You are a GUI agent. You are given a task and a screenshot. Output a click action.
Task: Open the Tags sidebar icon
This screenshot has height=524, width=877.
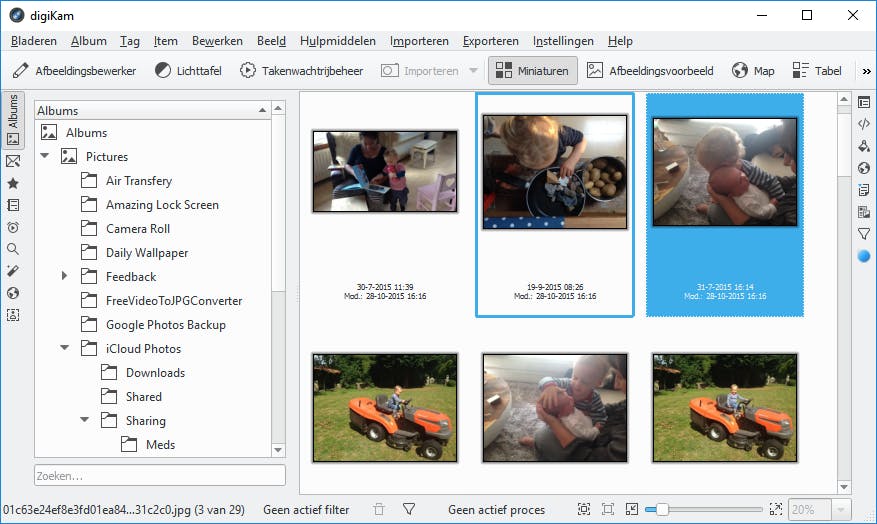[x=13, y=161]
